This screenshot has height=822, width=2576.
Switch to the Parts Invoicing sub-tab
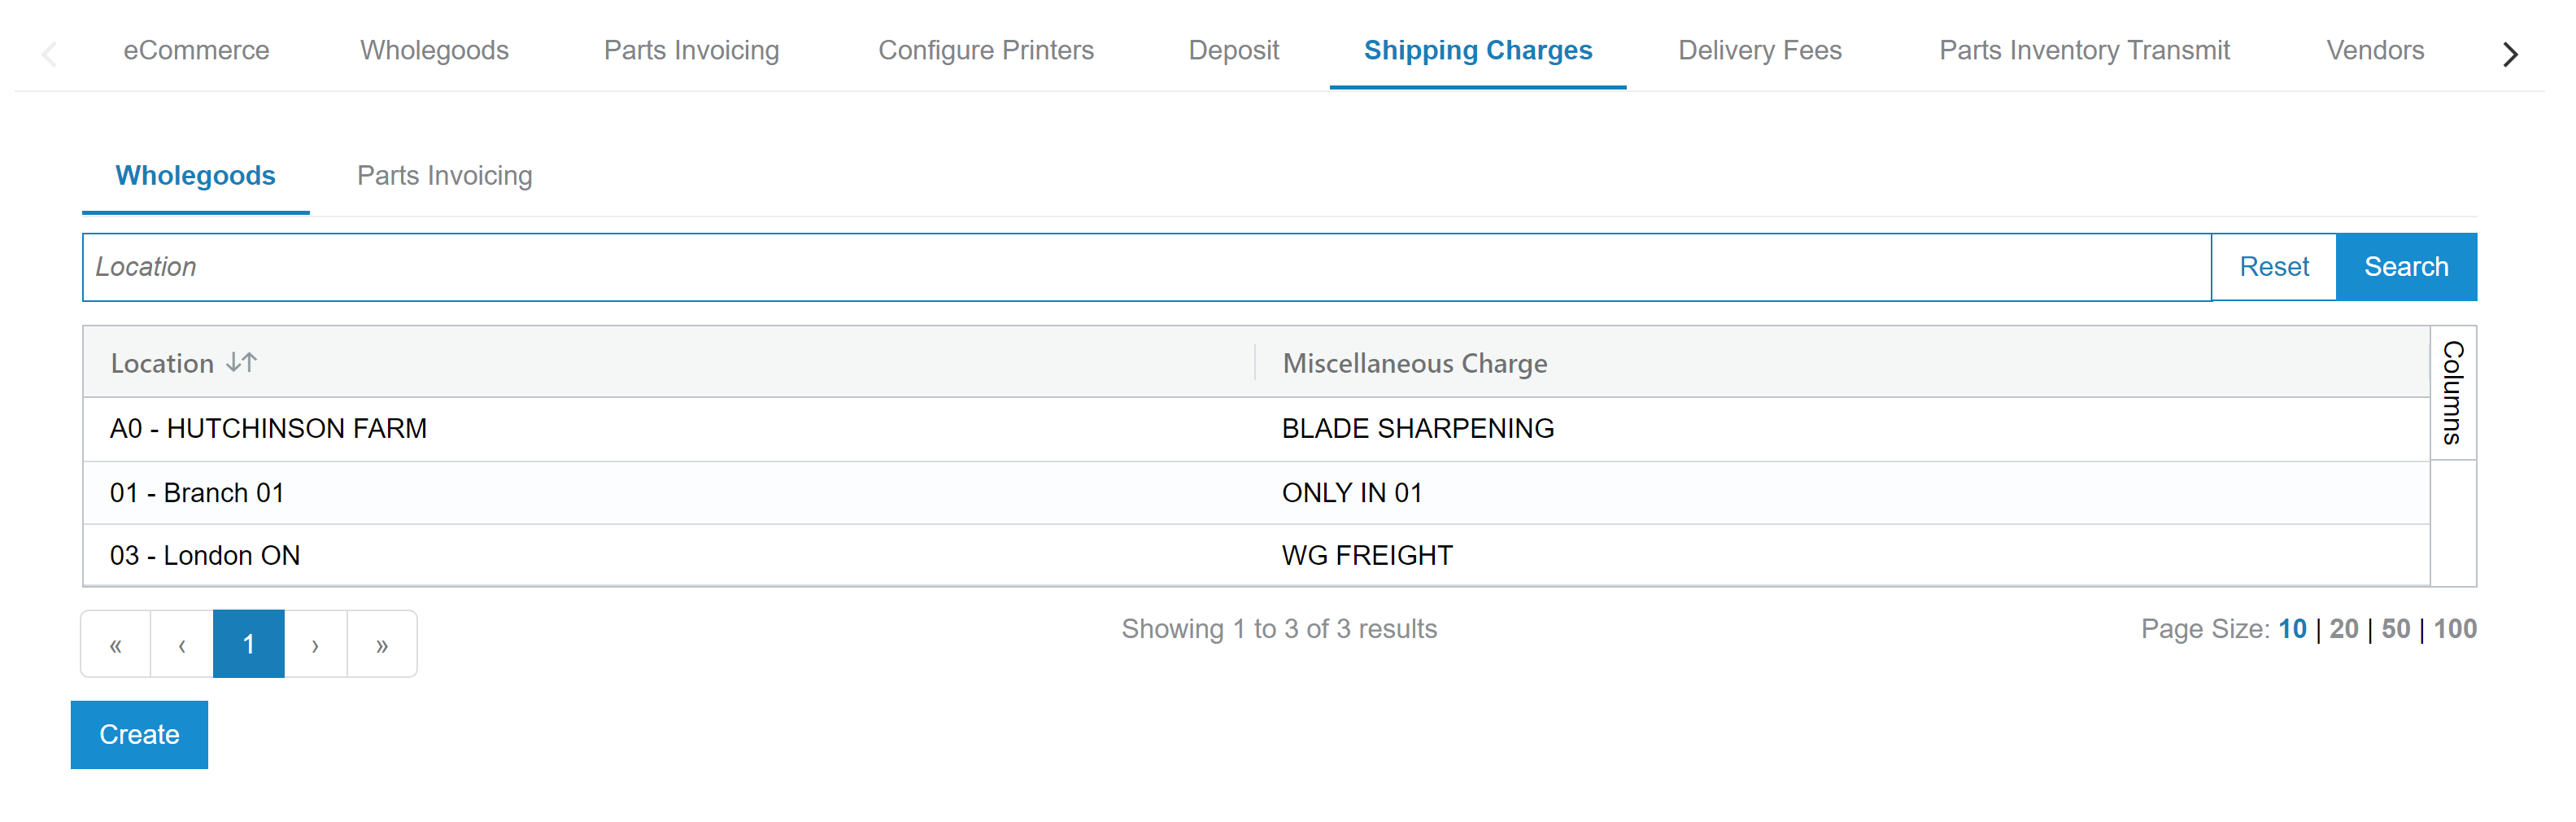[444, 176]
